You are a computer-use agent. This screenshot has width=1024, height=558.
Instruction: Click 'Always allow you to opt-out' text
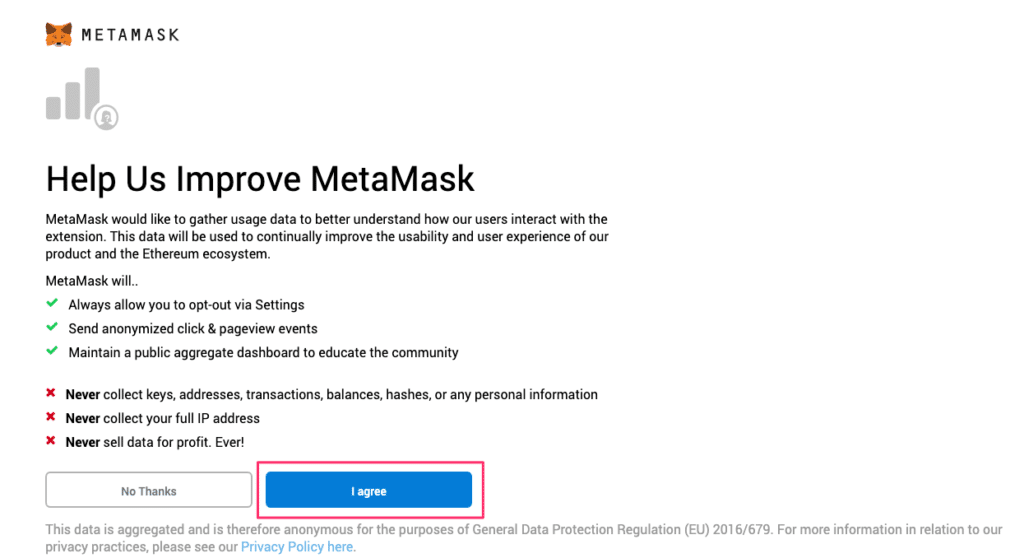[x=186, y=304]
